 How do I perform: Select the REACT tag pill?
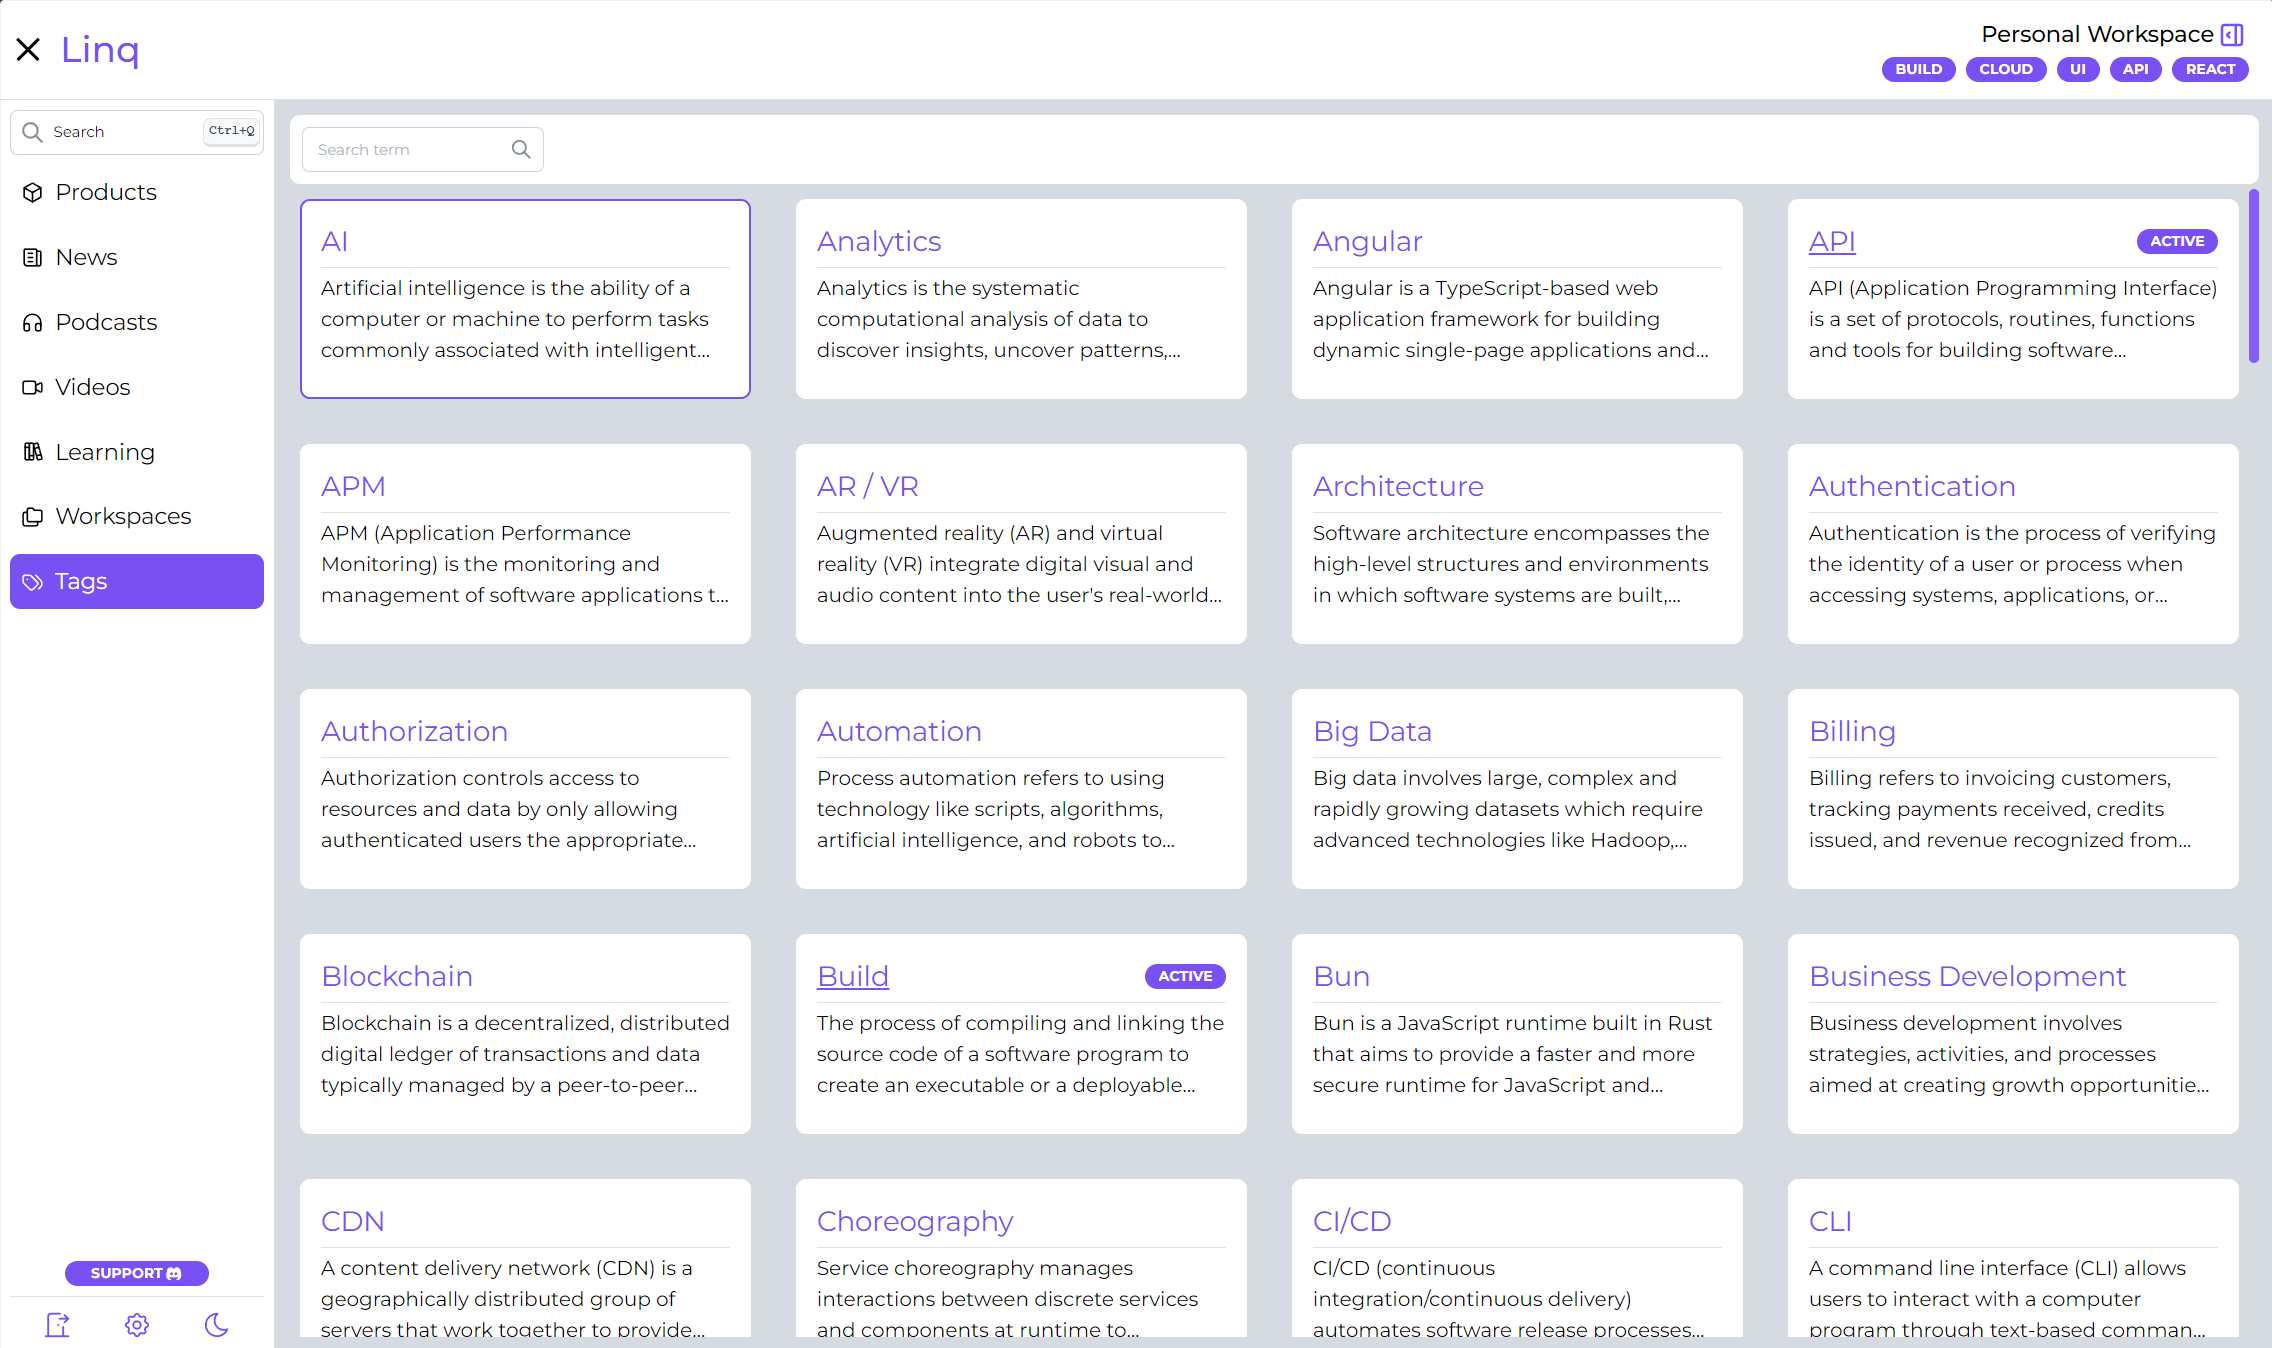(2209, 69)
